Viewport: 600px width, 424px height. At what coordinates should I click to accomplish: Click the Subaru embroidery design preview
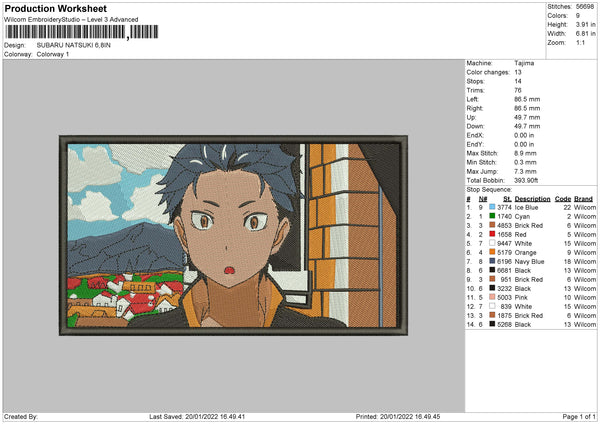pyautogui.click(x=233, y=235)
